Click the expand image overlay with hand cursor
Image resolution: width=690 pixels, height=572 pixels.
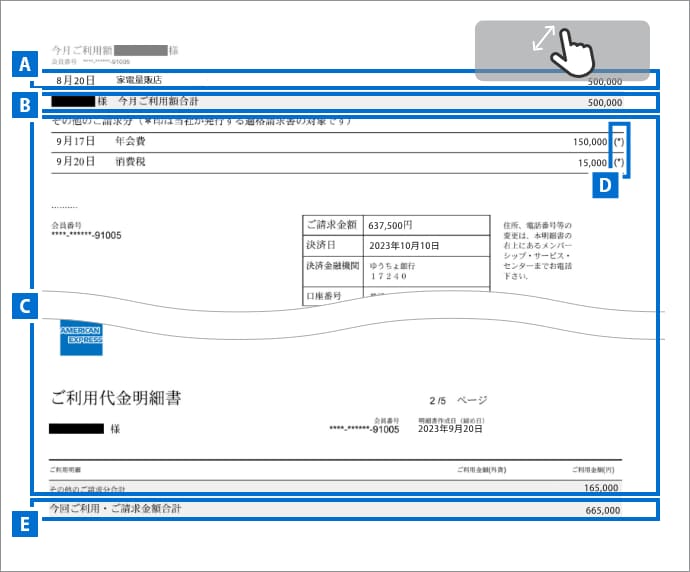[x=562, y=50]
